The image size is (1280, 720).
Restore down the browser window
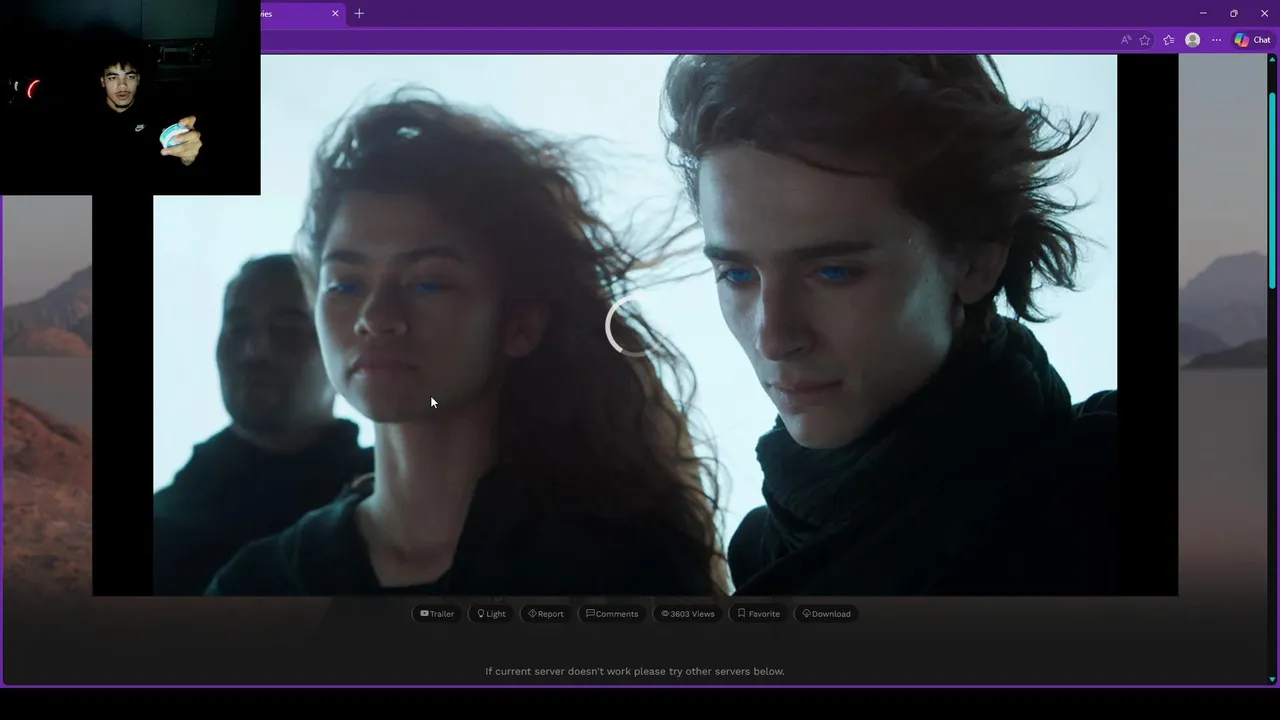pyautogui.click(x=1233, y=13)
